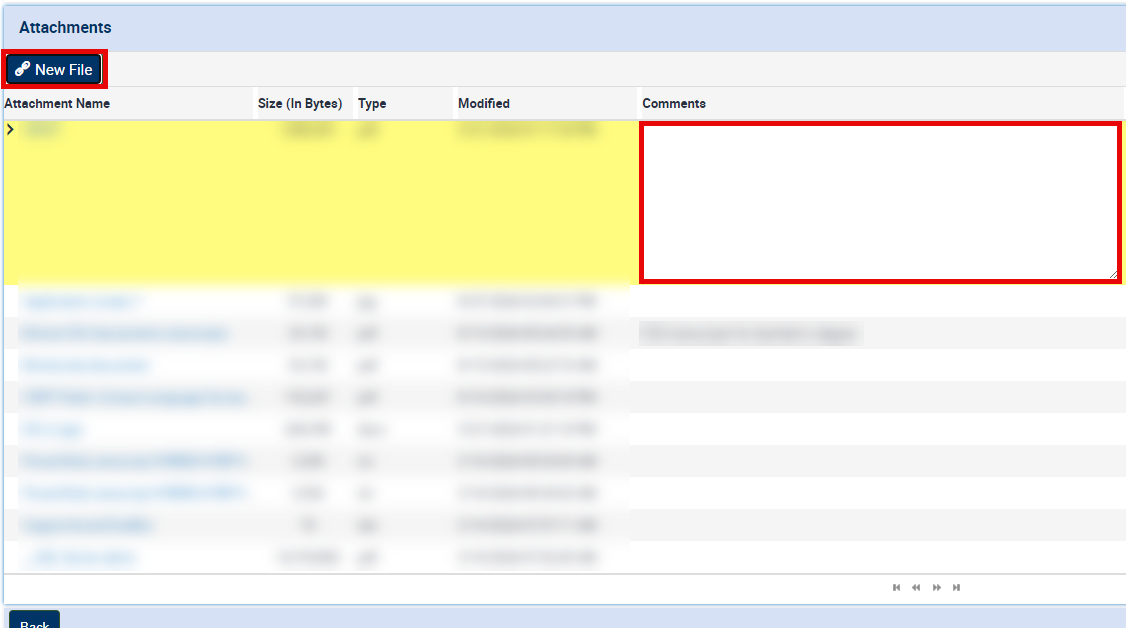The image size is (1126, 628).
Task: Click inside the Comments text box
Action: pyautogui.click(x=879, y=202)
